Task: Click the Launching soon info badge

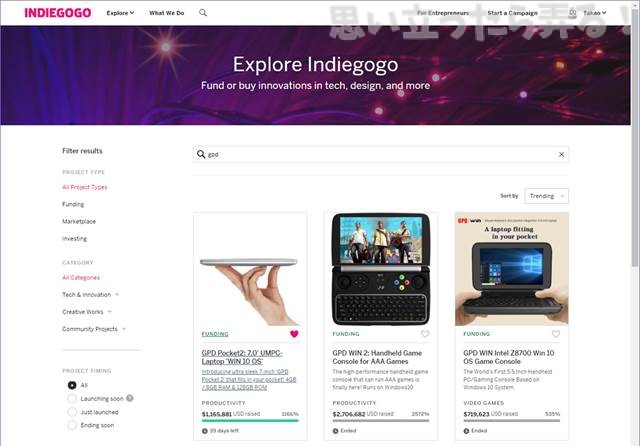Action: click(130, 398)
